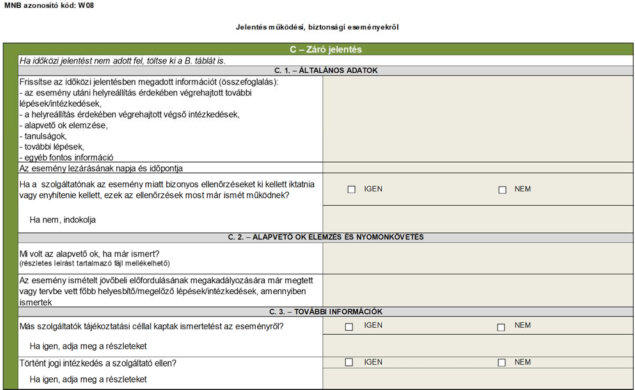Click details field for legal action

tap(478, 379)
